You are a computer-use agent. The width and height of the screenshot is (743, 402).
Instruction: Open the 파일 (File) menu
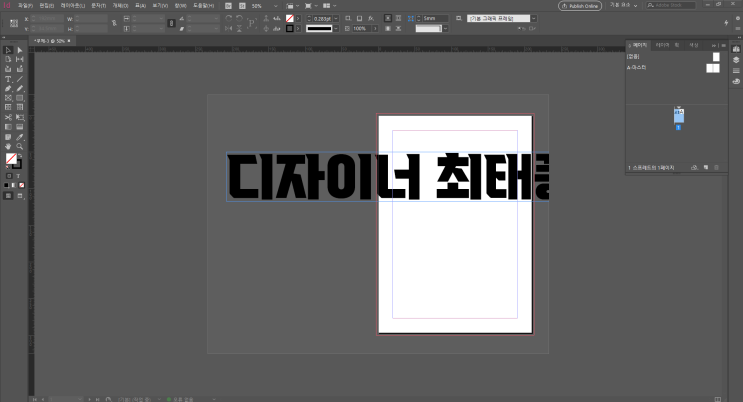[x=25, y=6]
